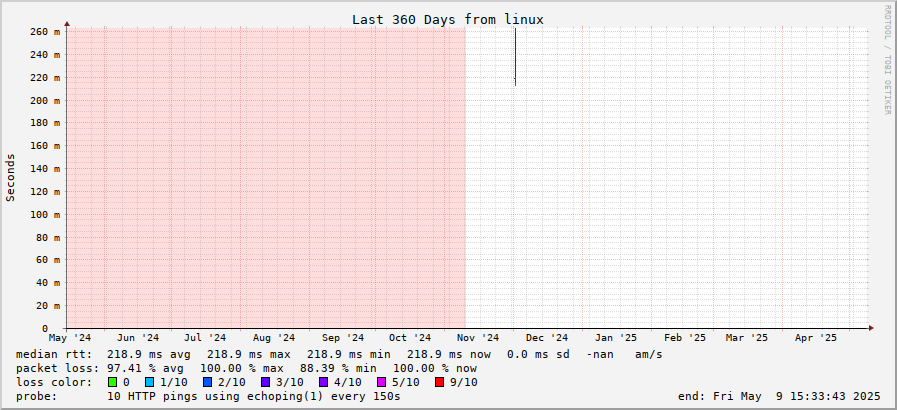Image resolution: width=897 pixels, height=410 pixels.
Task: Click the "218.9 ms avg" rtt value
Action: tap(149, 355)
